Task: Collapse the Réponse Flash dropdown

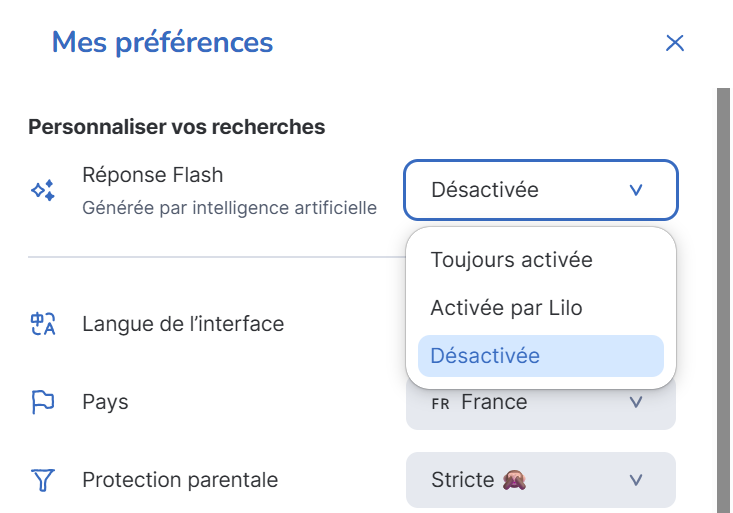Action: 540,190
